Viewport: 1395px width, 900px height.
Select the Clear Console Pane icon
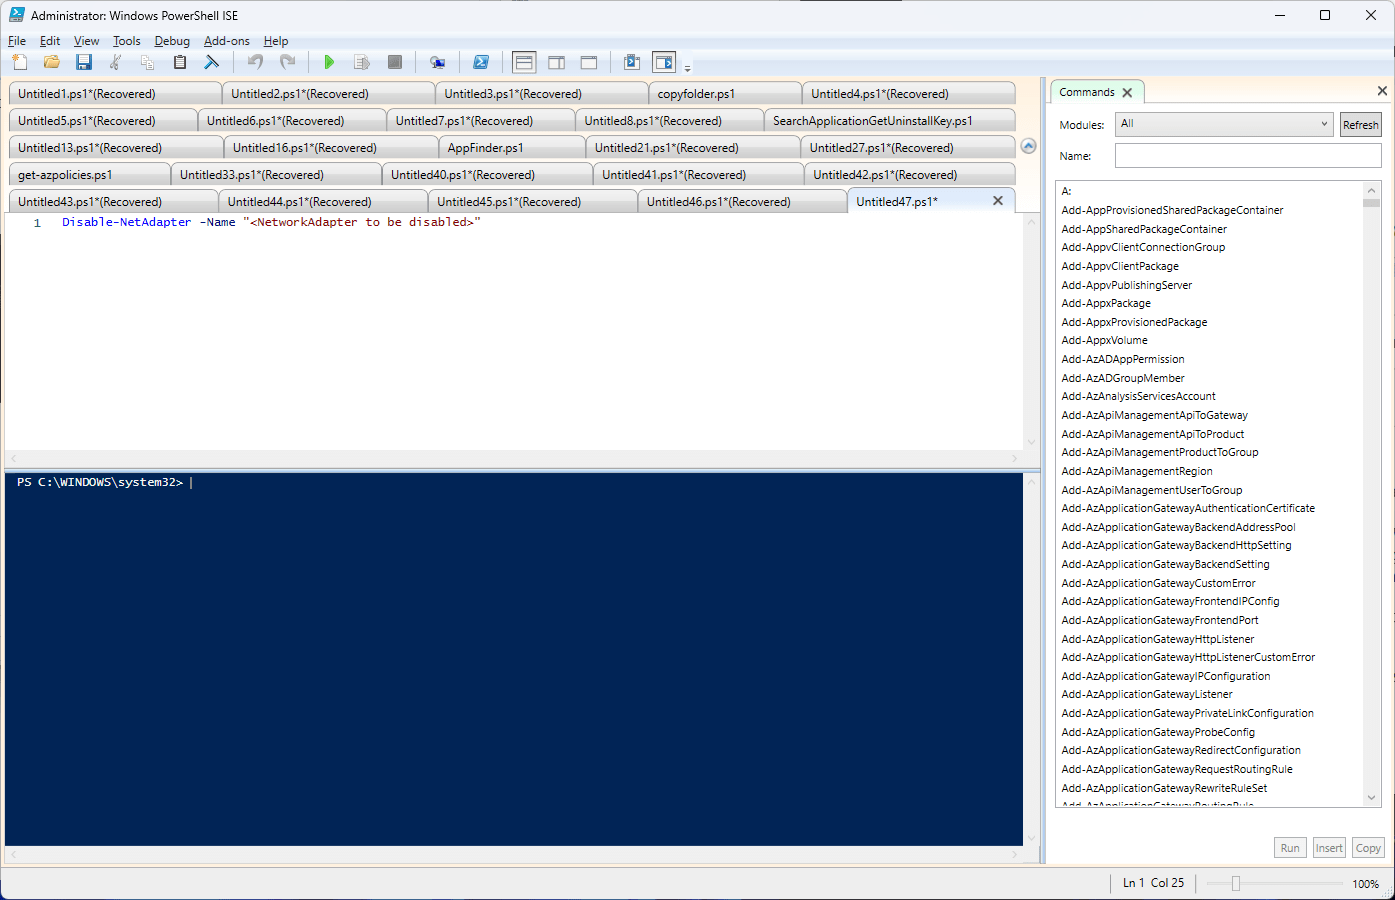pos(211,62)
